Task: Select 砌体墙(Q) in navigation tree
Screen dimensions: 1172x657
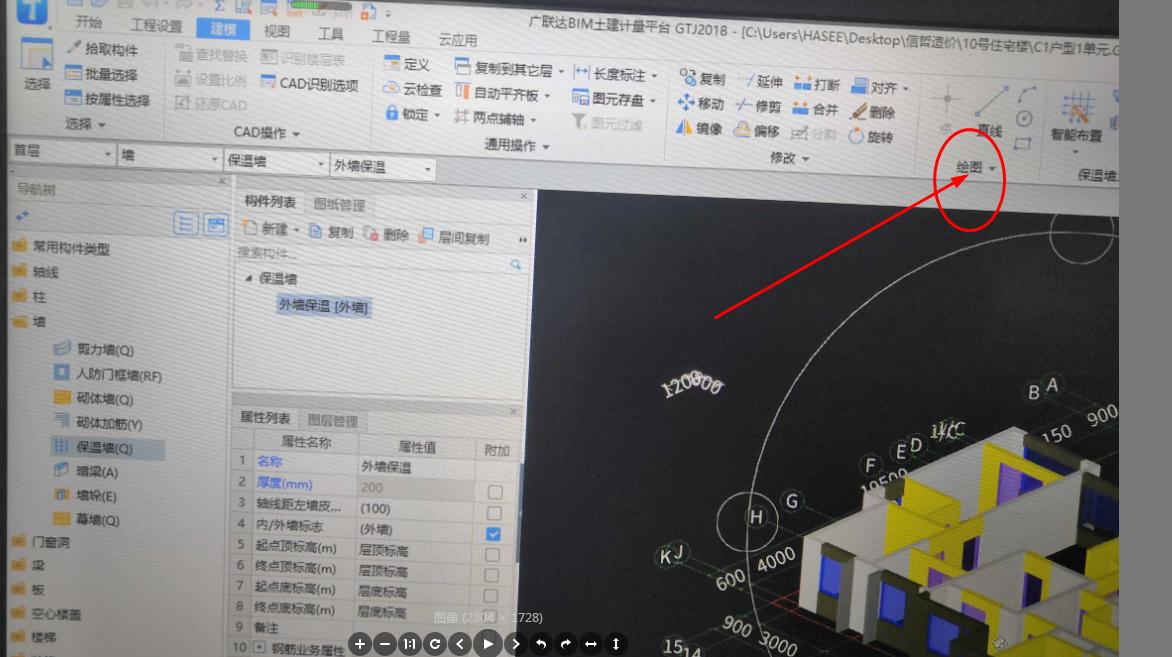Action: (x=93, y=398)
